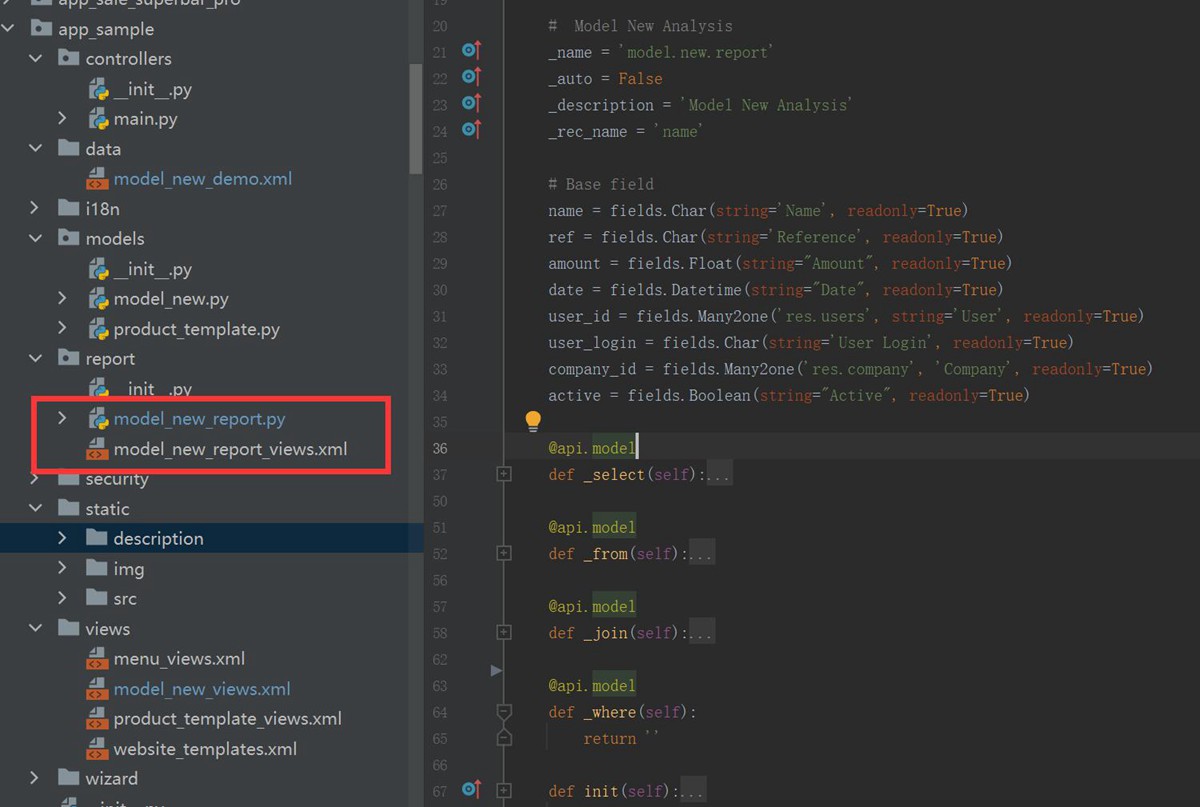1200x807 pixels.
Task: Click XML icon of website_templates.xml
Action: 98,749
